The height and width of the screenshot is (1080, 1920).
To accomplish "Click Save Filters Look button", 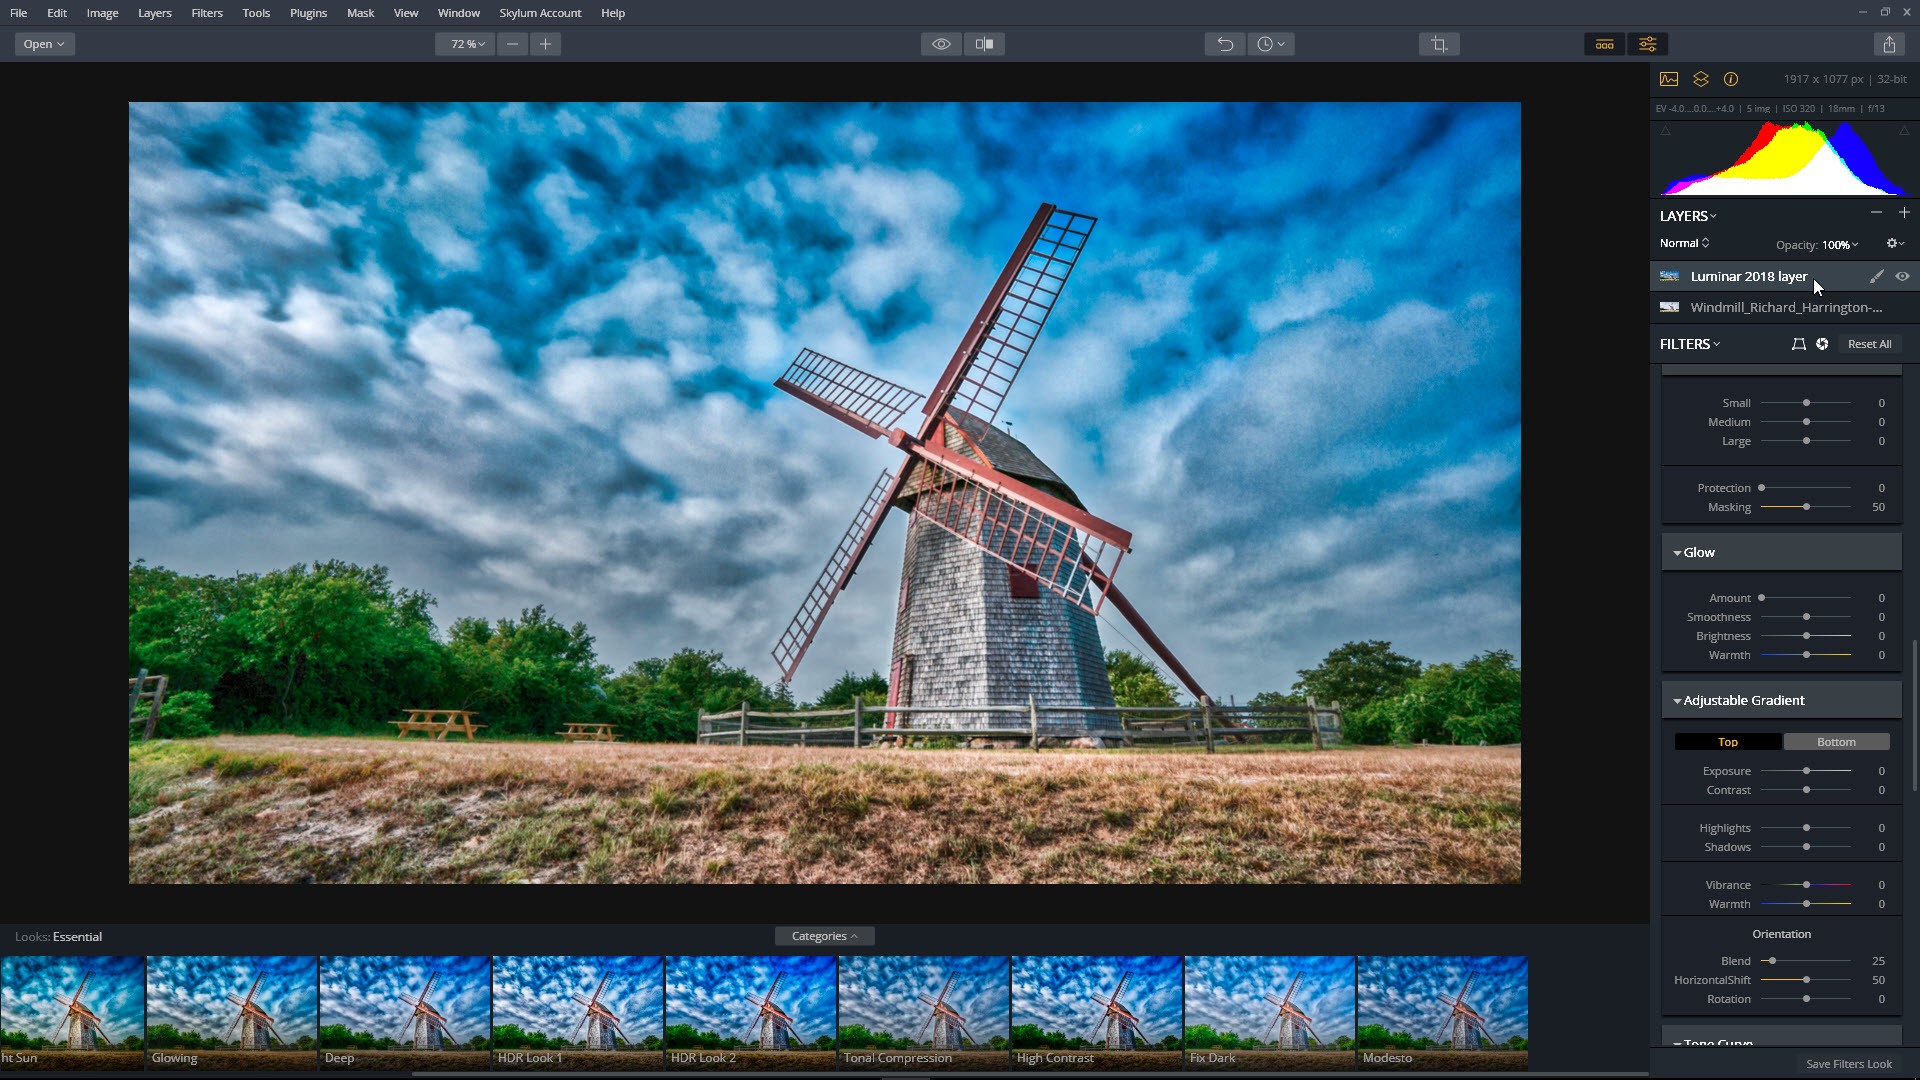I will 1848,1064.
